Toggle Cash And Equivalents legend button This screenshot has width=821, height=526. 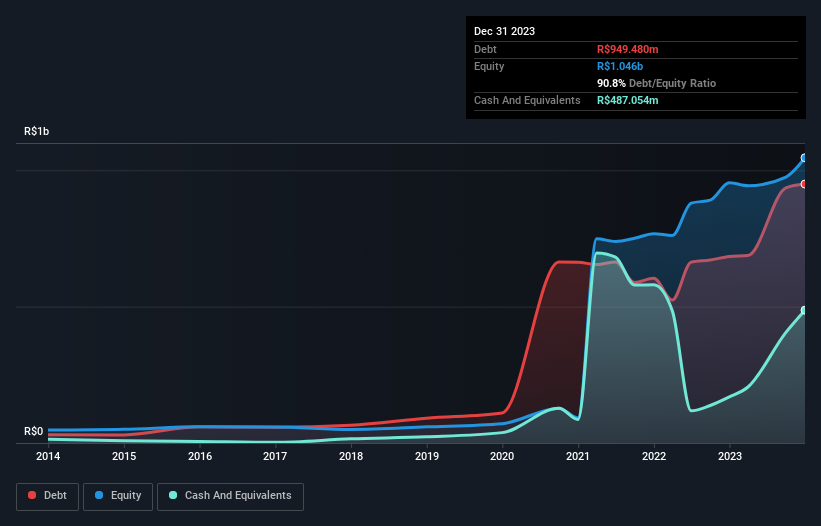[x=230, y=496]
